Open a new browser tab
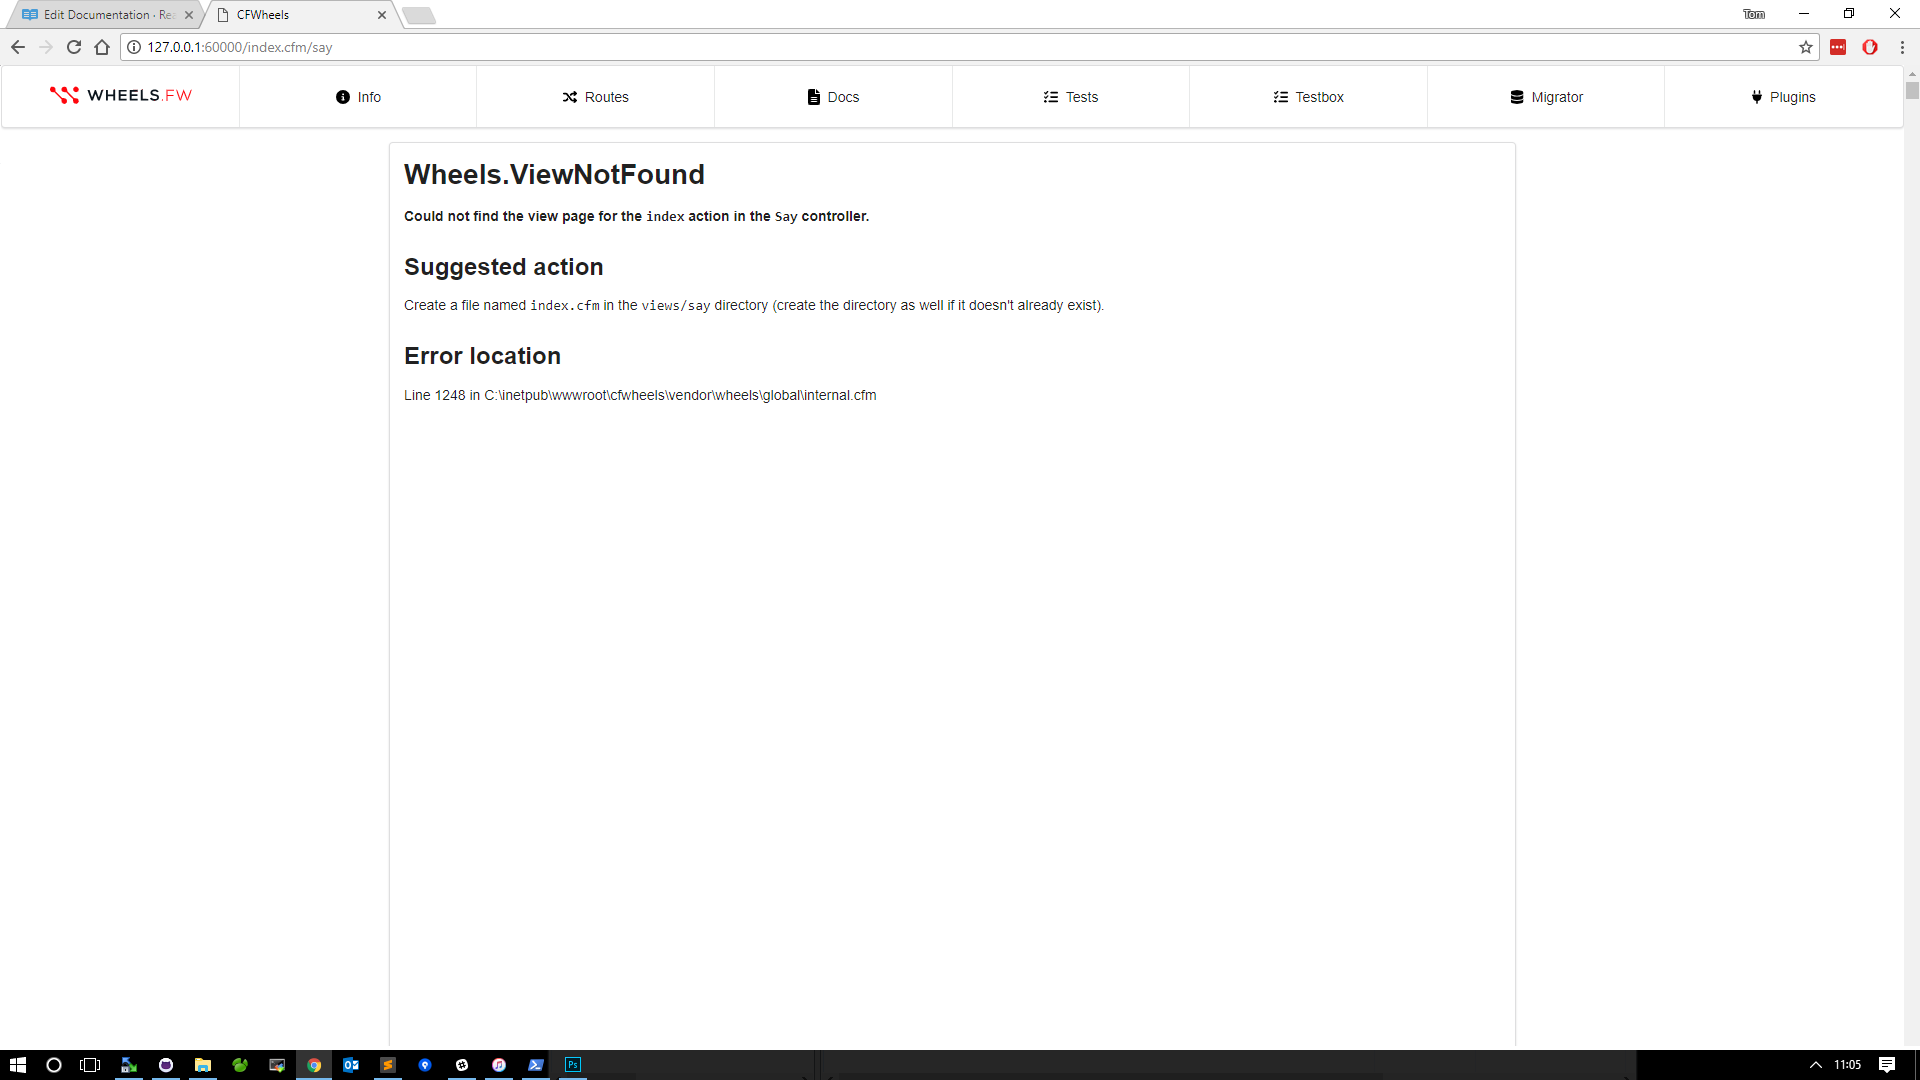Image resolution: width=1920 pixels, height=1080 pixels. pyautogui.click(x=419, y=15)
